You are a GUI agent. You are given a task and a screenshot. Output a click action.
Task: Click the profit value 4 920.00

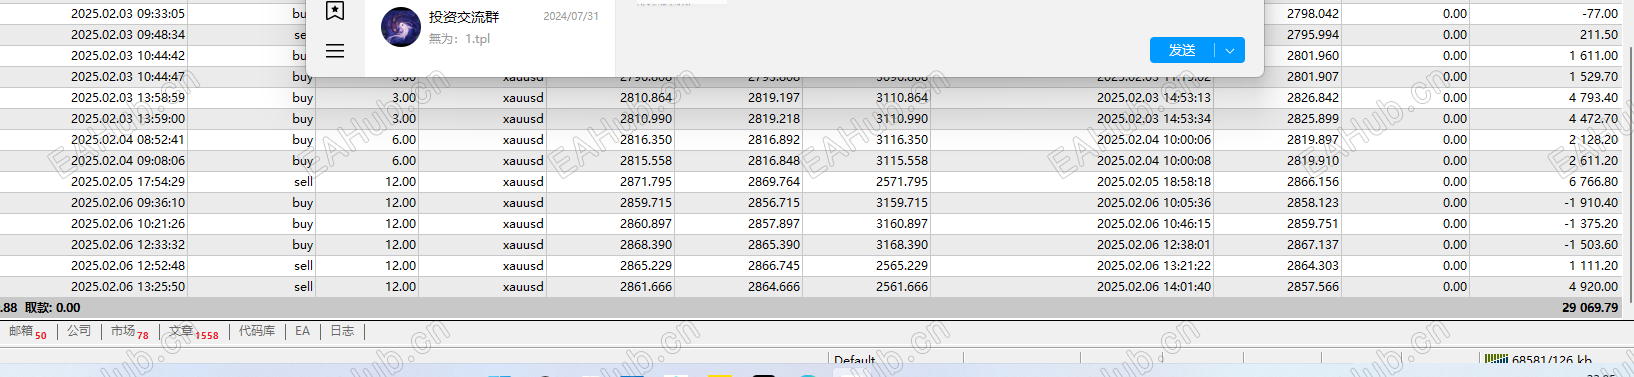click(x=1593, y=286)
